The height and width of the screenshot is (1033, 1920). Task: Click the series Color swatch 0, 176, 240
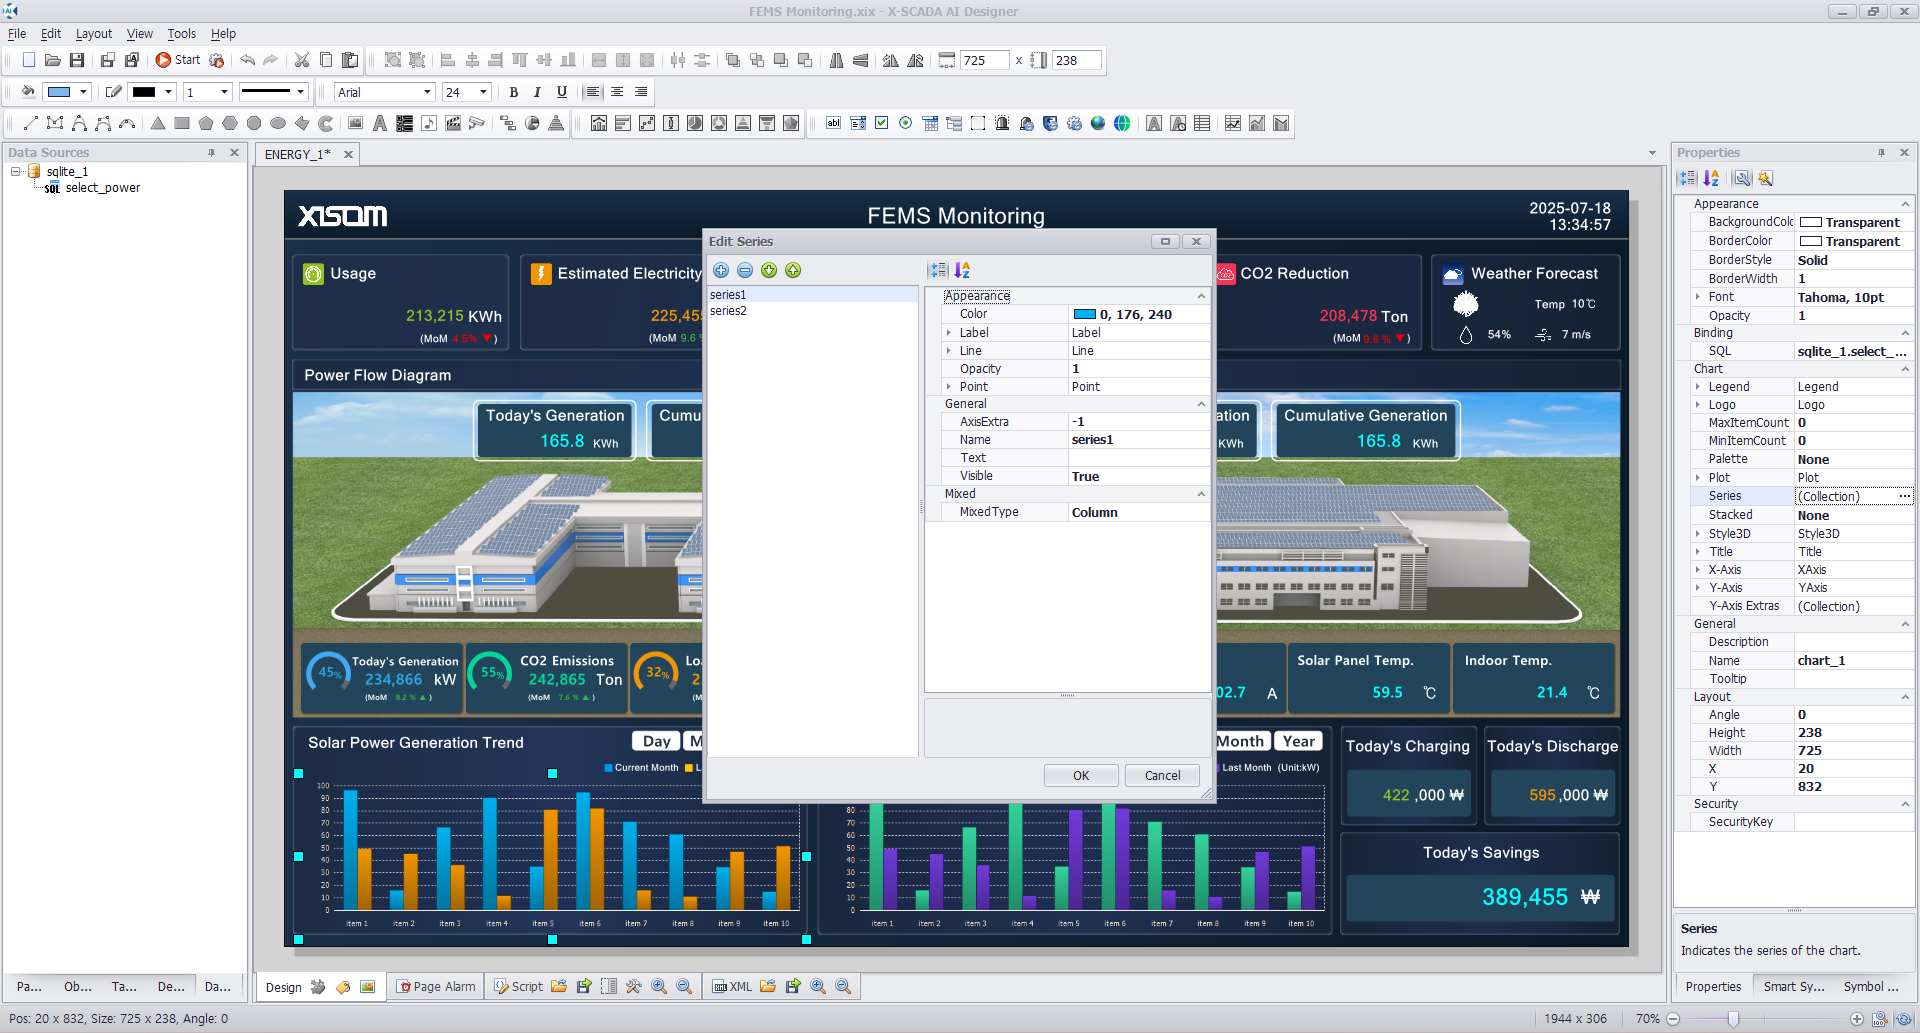1084,314
